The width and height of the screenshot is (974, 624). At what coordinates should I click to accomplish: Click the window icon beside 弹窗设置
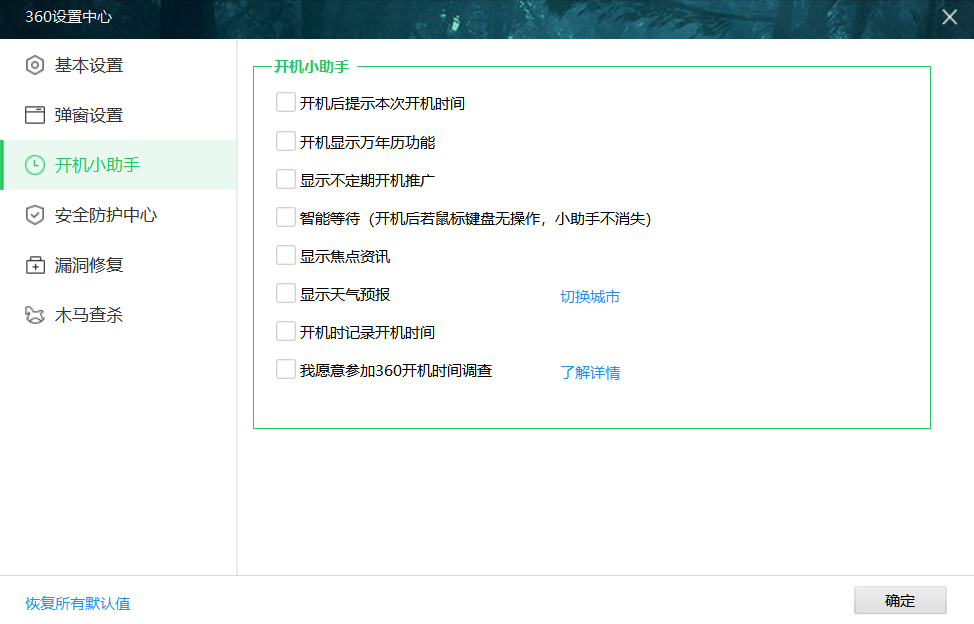(x=35, y=115)
